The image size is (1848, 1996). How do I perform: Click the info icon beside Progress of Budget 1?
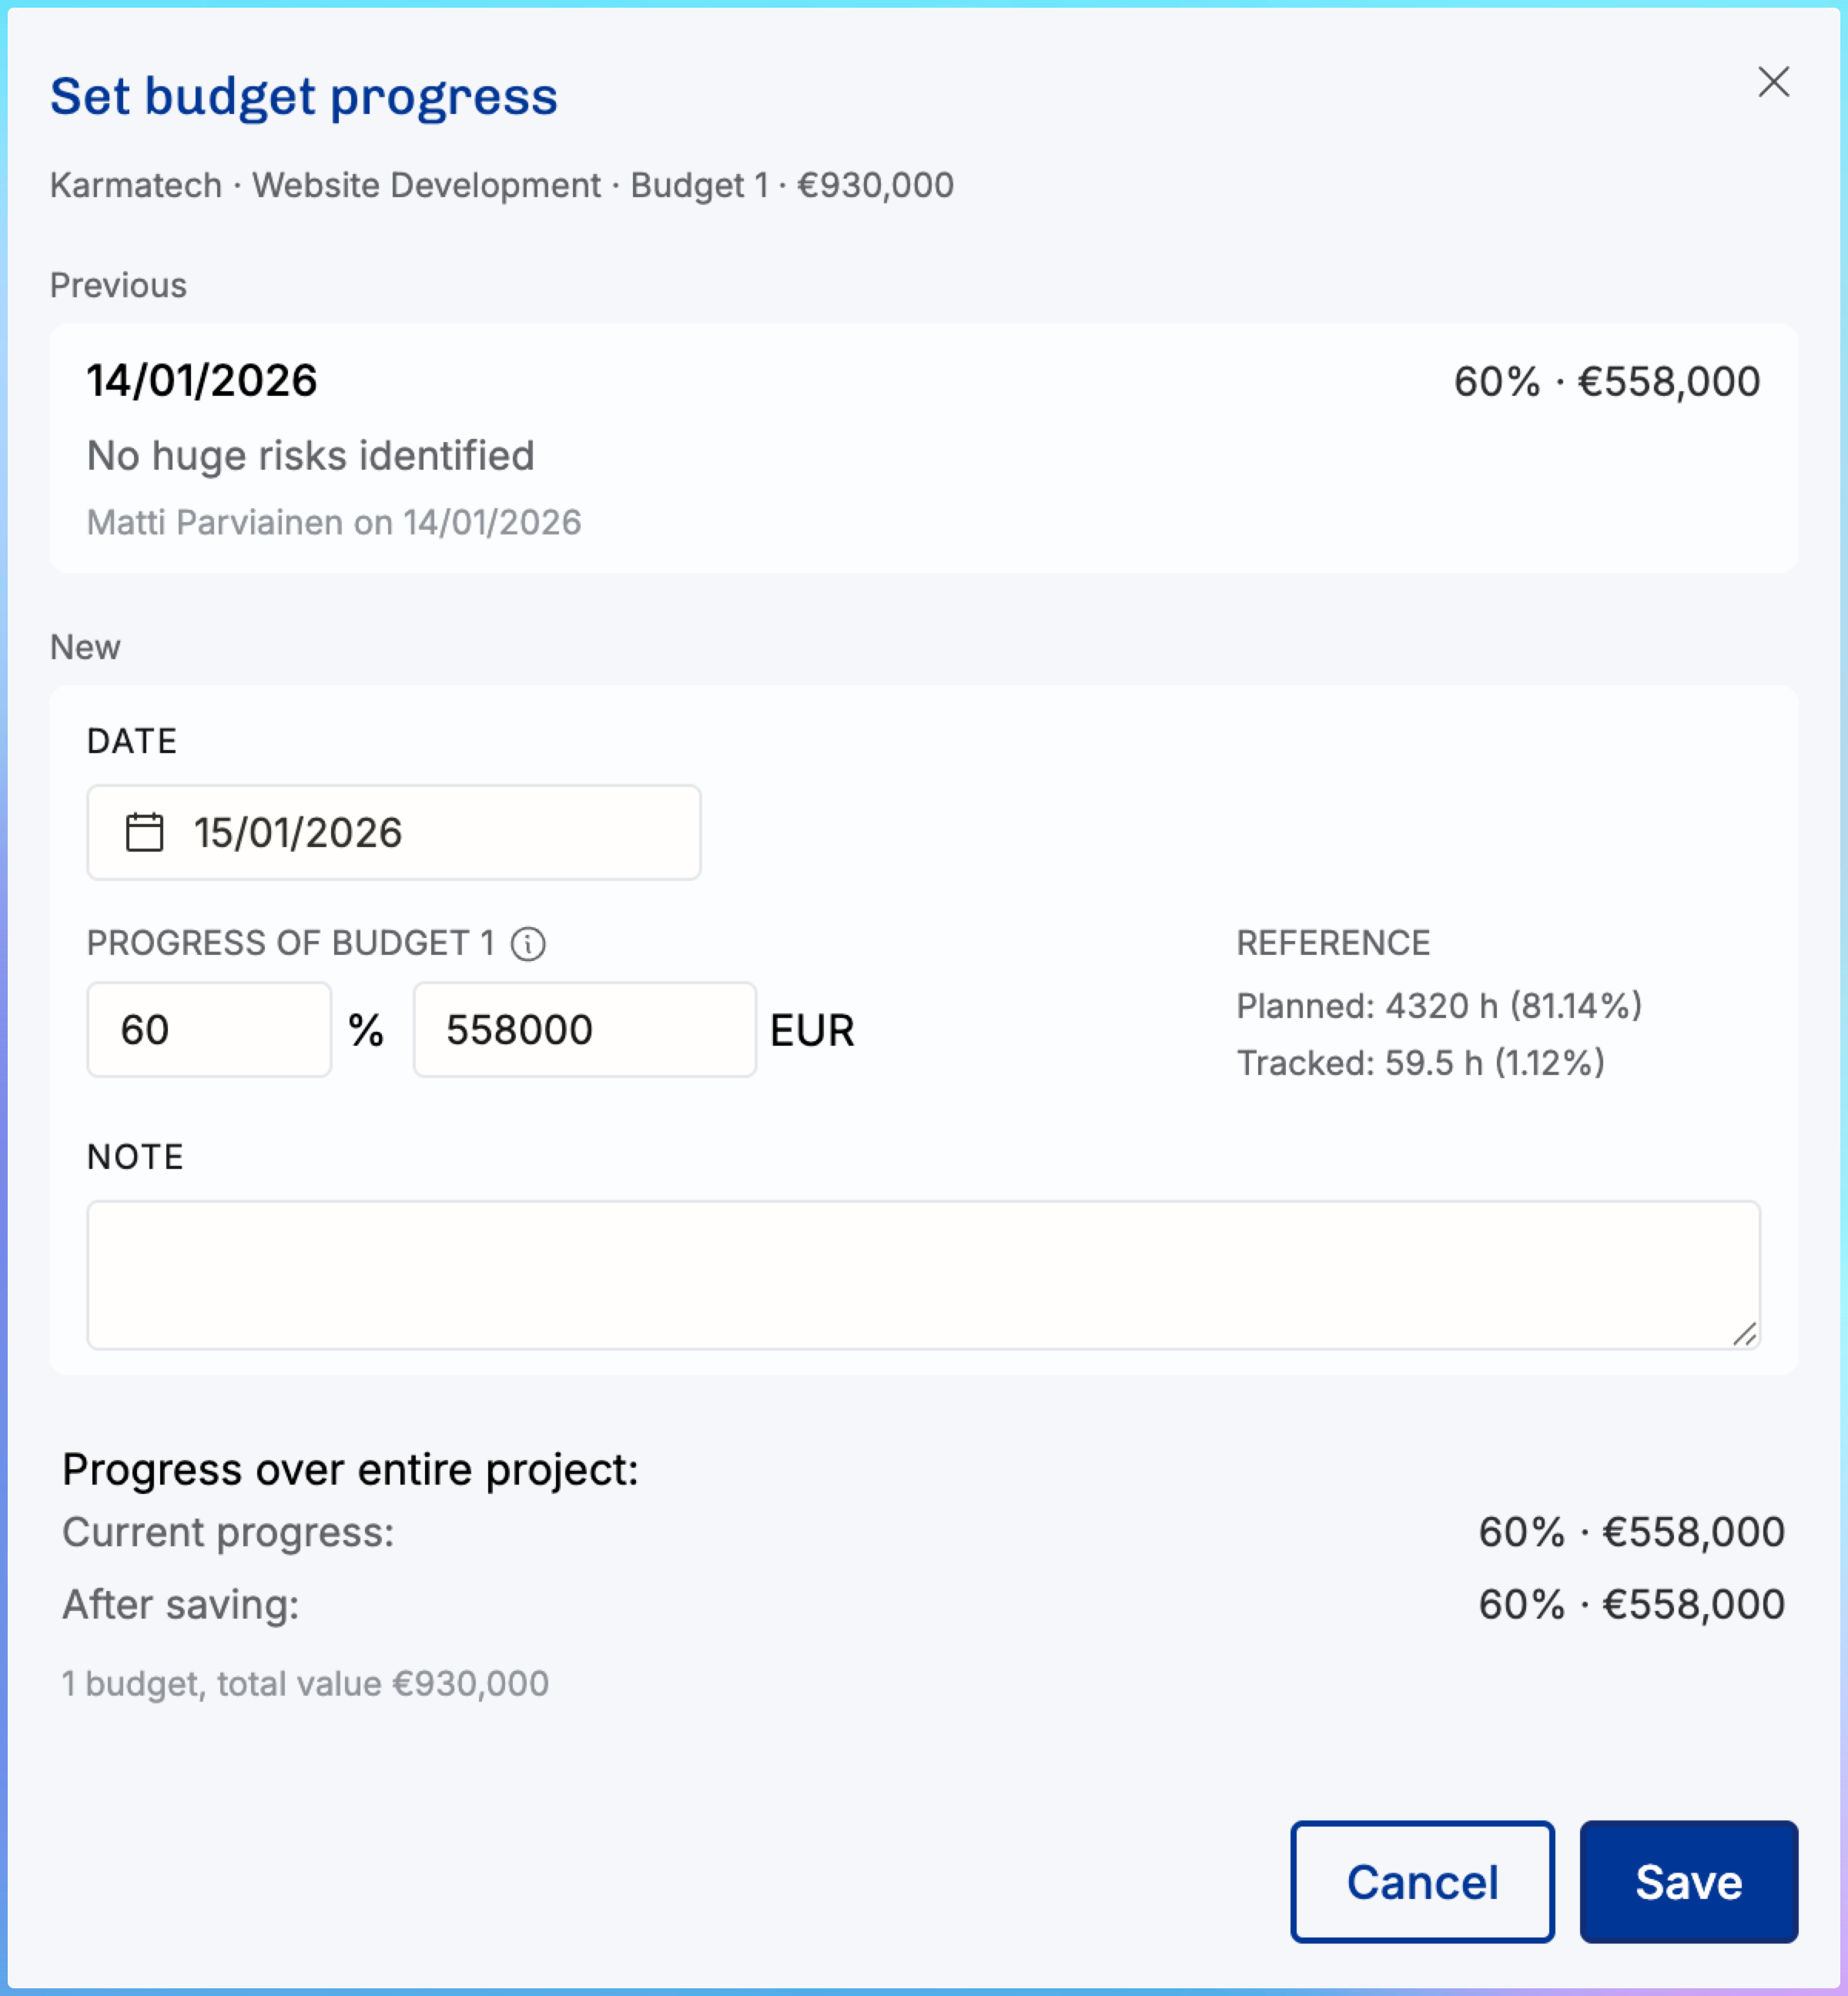(x=528, y=943)
